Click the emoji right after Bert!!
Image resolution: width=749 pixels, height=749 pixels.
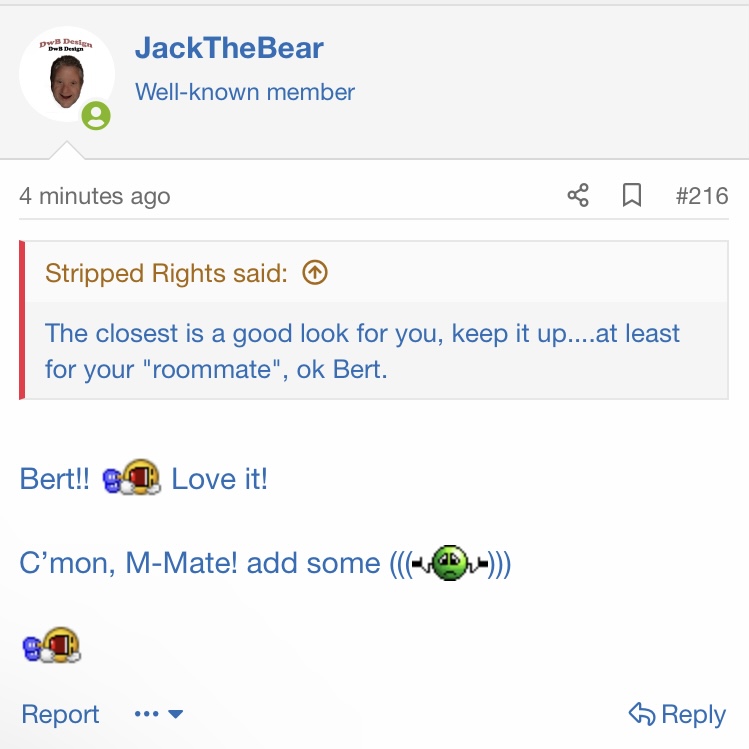131,479
